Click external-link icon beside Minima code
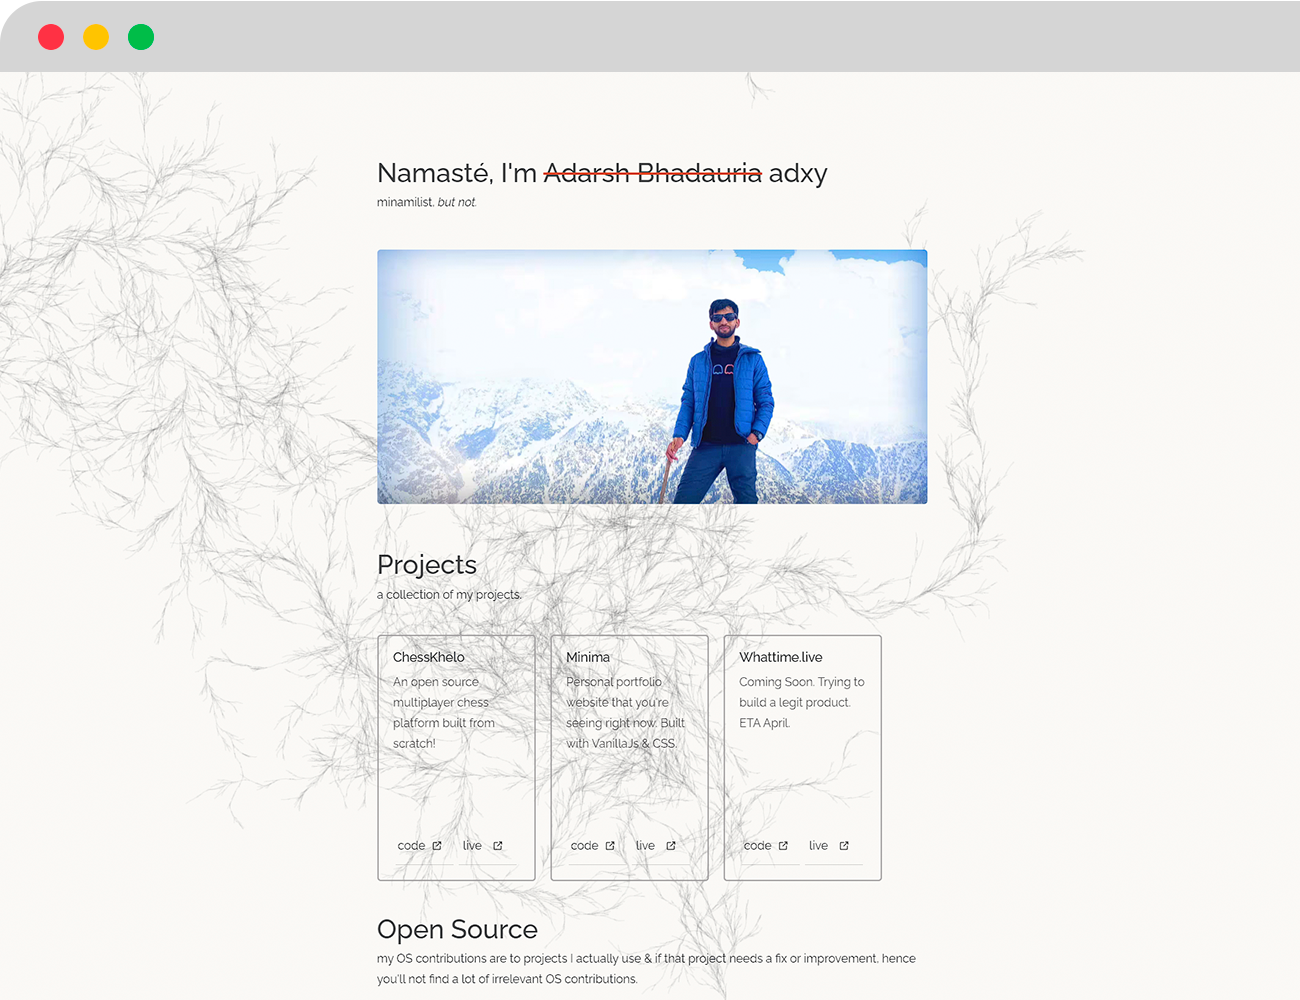Image resolution: width=1300 pixels, height=1000 pixels. [610, 846]
